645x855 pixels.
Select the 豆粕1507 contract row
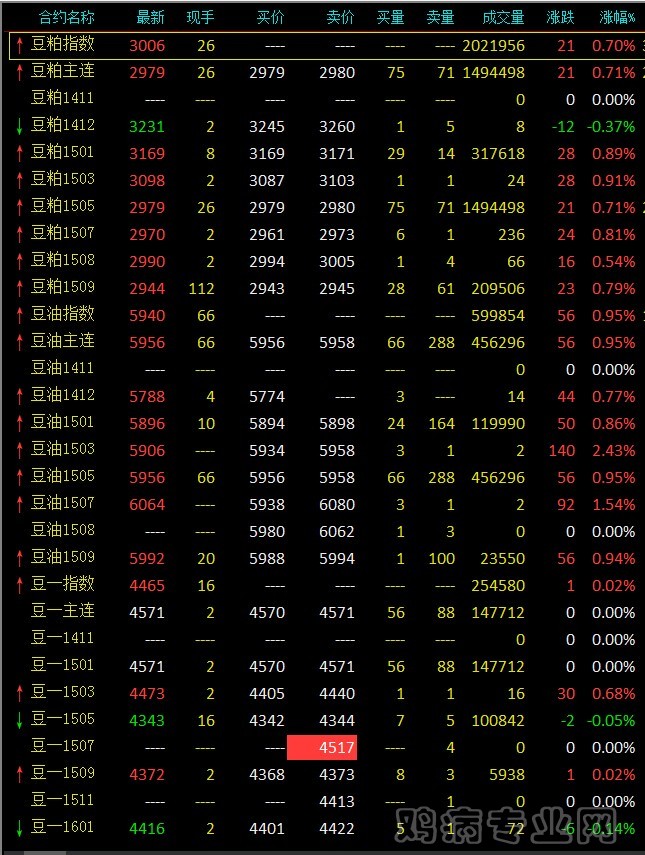(x=326, y=234)
